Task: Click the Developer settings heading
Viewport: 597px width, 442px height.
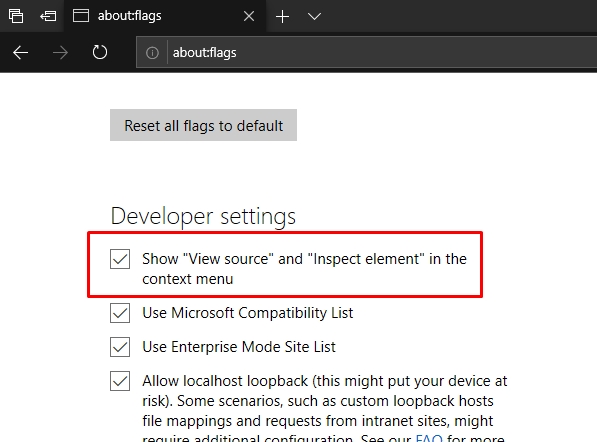Action: [203, 217]
